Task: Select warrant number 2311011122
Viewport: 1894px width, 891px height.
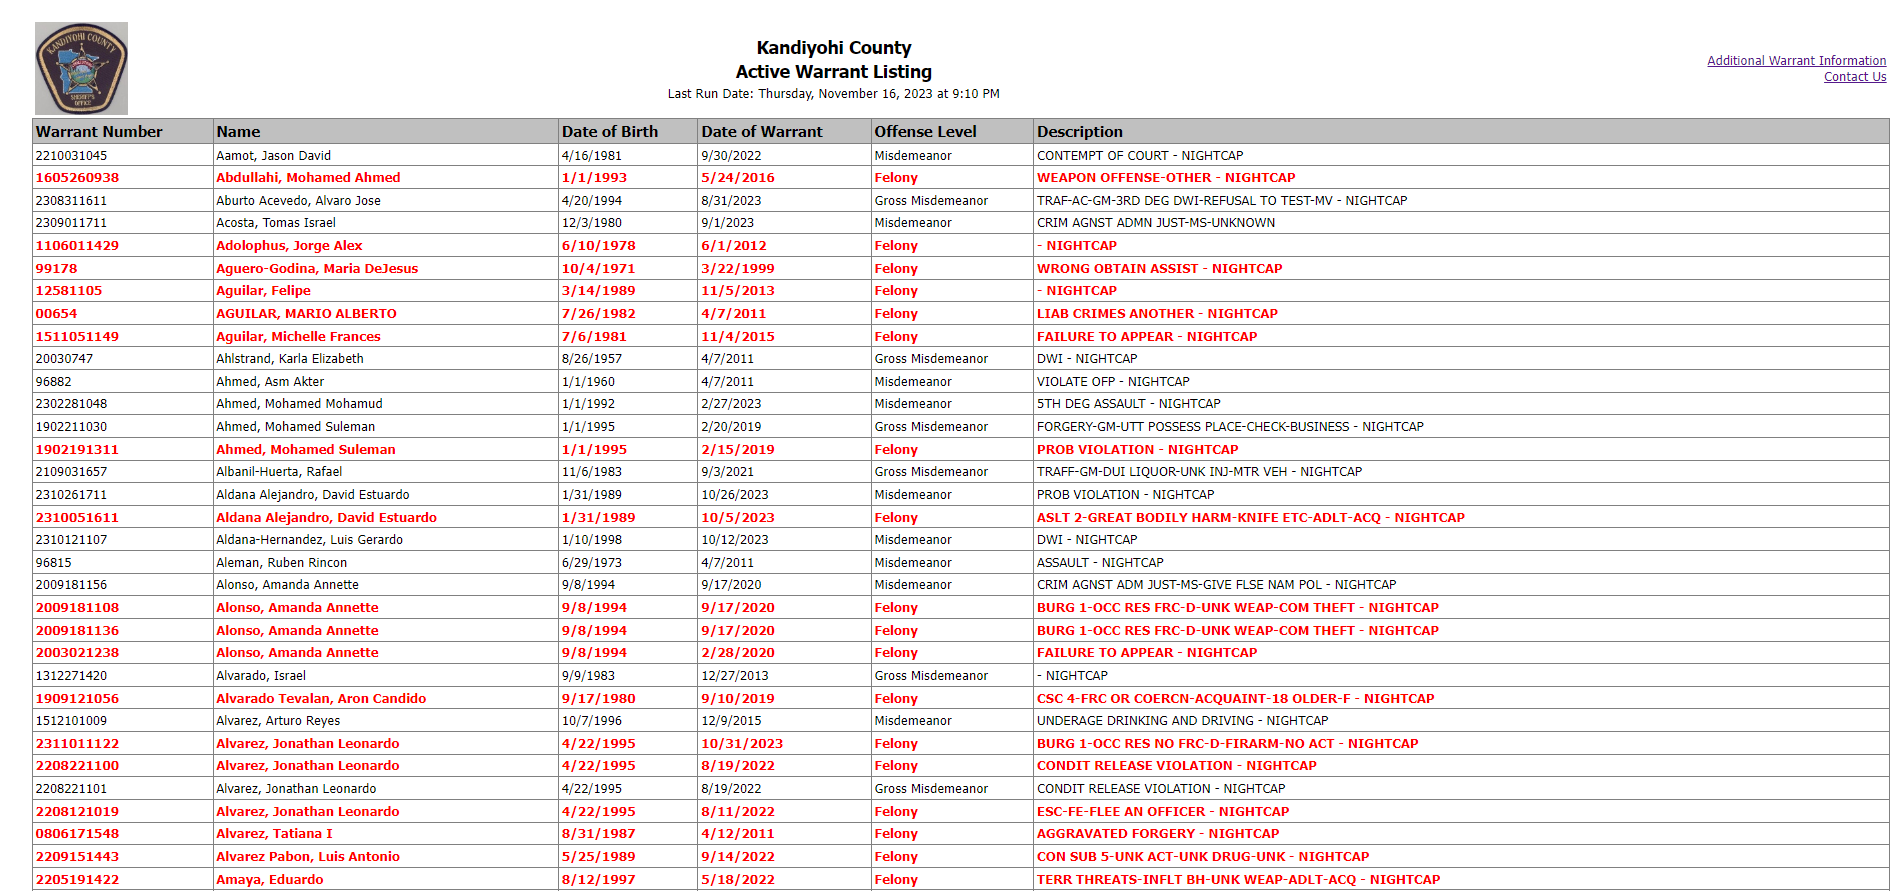Action: (77, 744)
